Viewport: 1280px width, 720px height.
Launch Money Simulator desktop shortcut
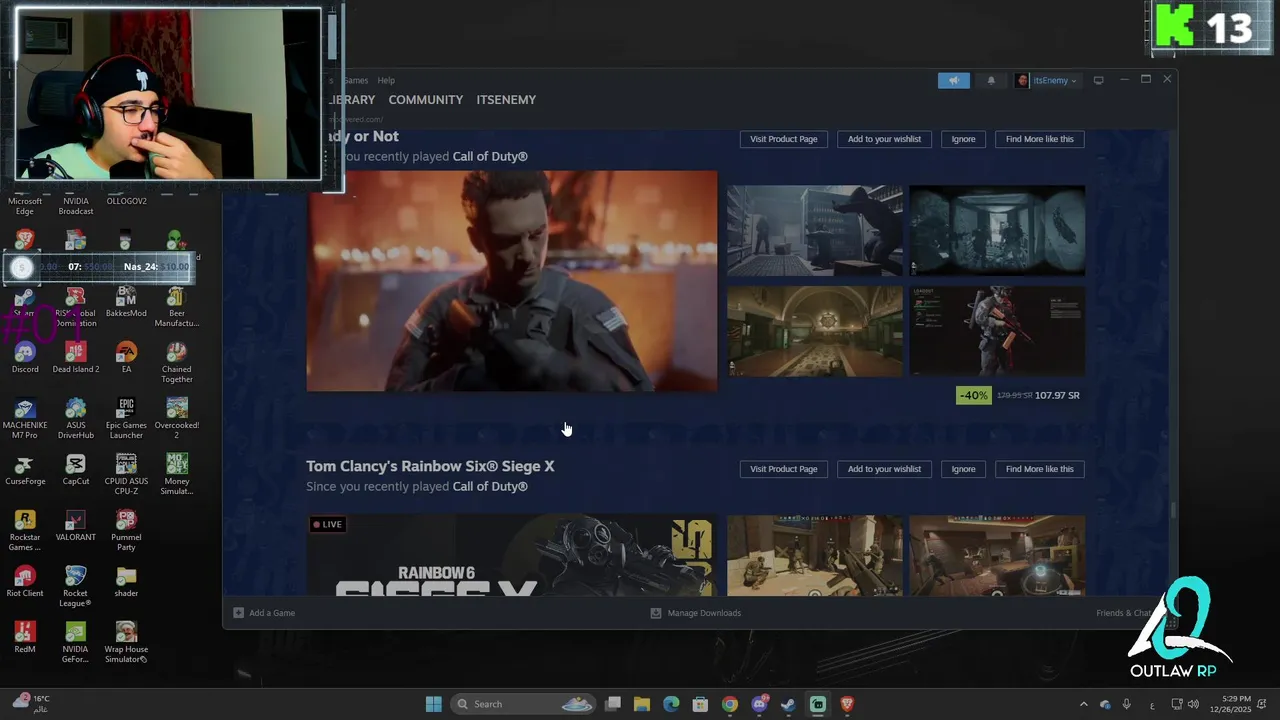tap(177, 474)
